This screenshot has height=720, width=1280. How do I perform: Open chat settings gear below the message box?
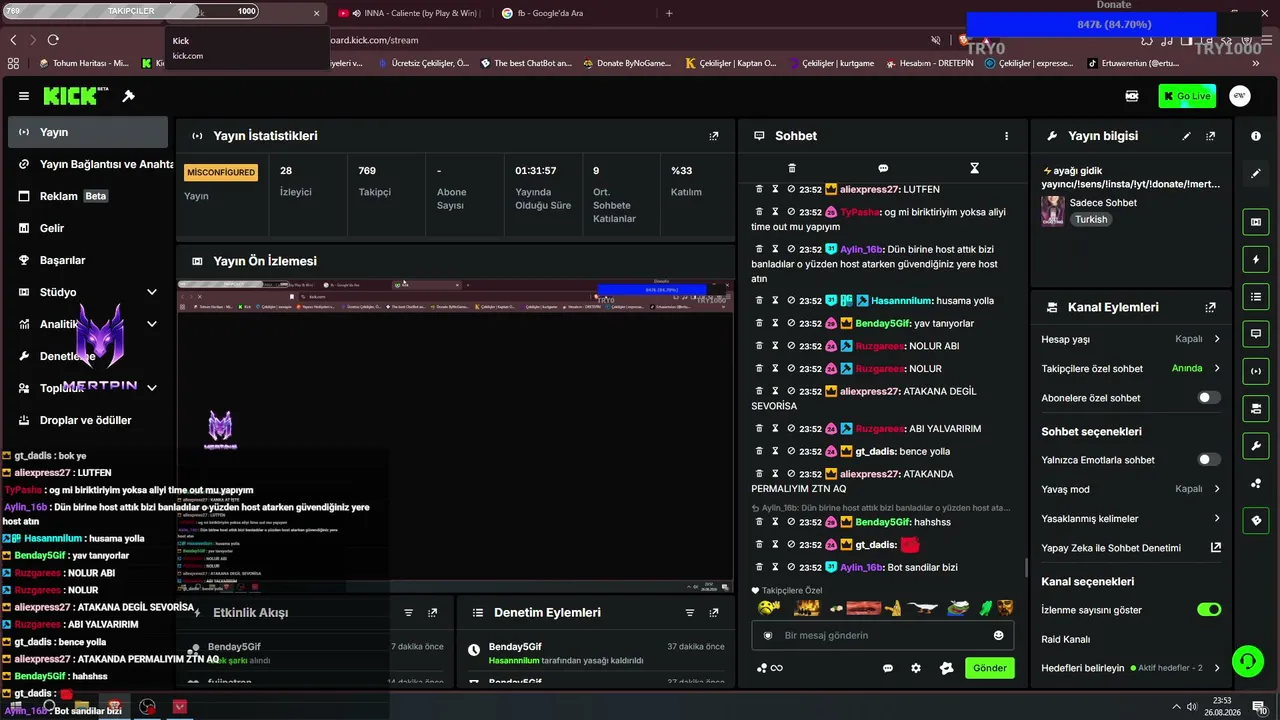tap(916, 668)
